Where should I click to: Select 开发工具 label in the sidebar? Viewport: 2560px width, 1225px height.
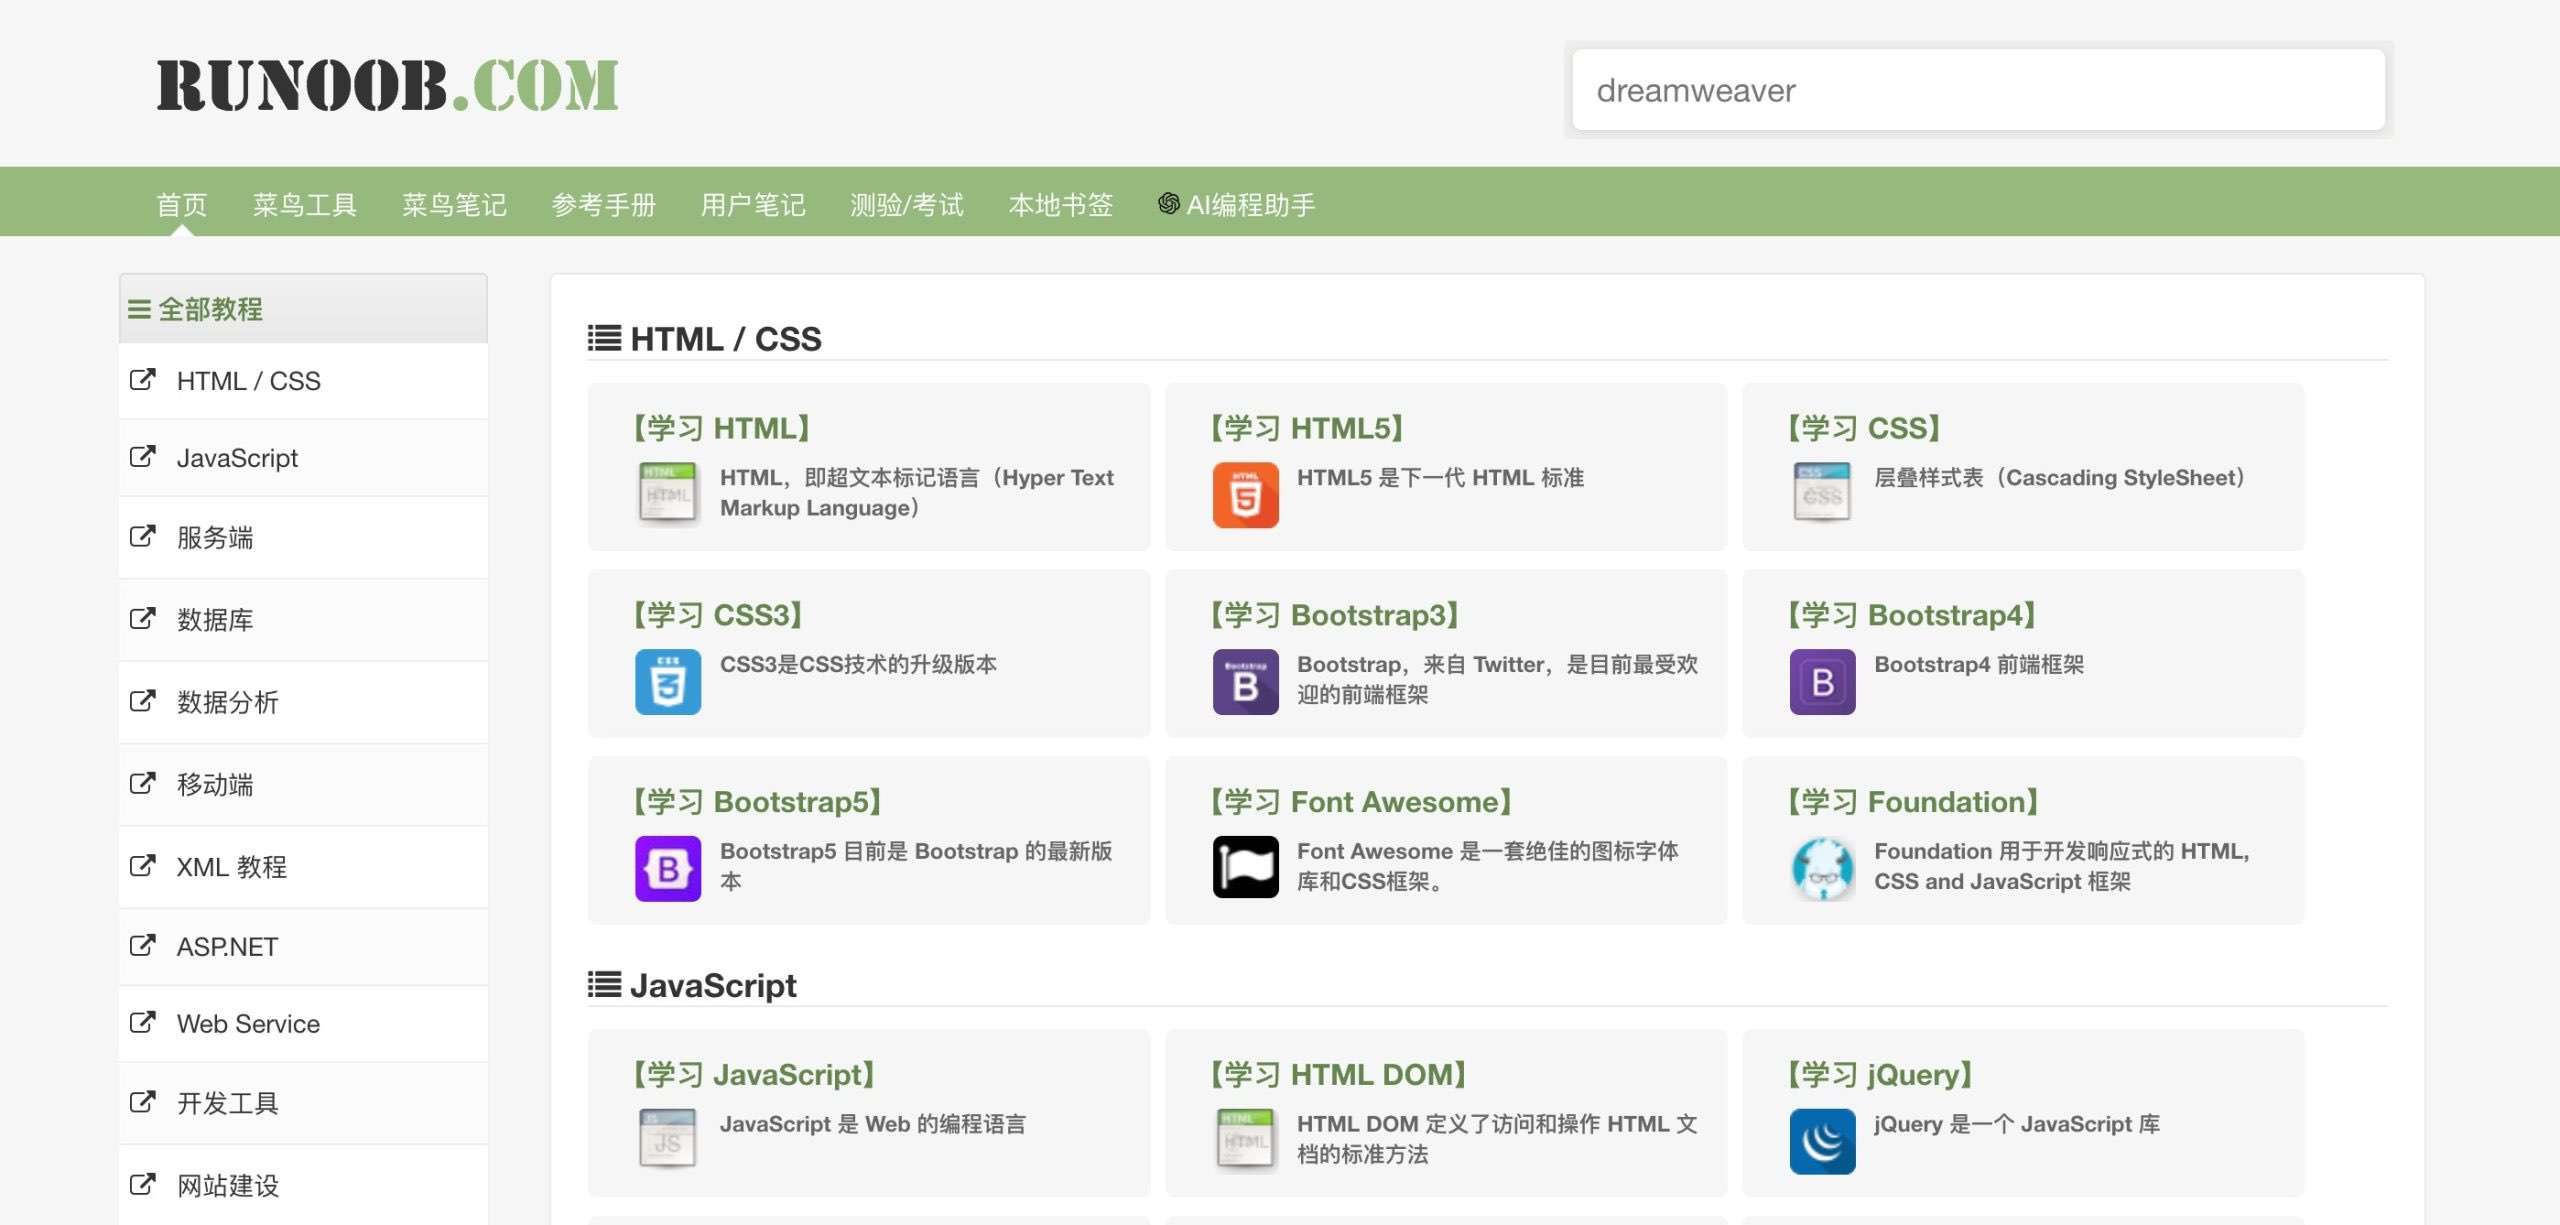pyautogui.click(x=228, y=1104)
